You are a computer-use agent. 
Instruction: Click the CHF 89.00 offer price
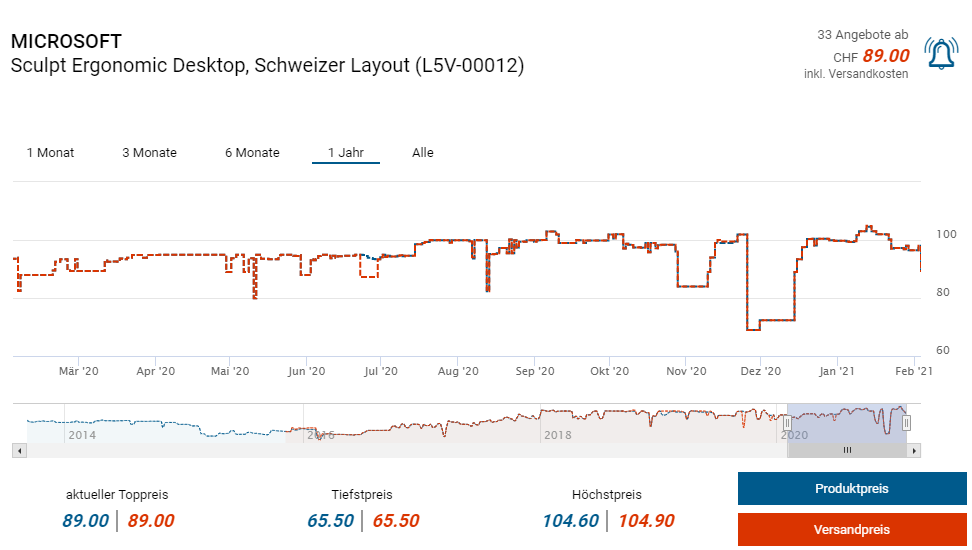pyautogui.click(x=885, y=56)
